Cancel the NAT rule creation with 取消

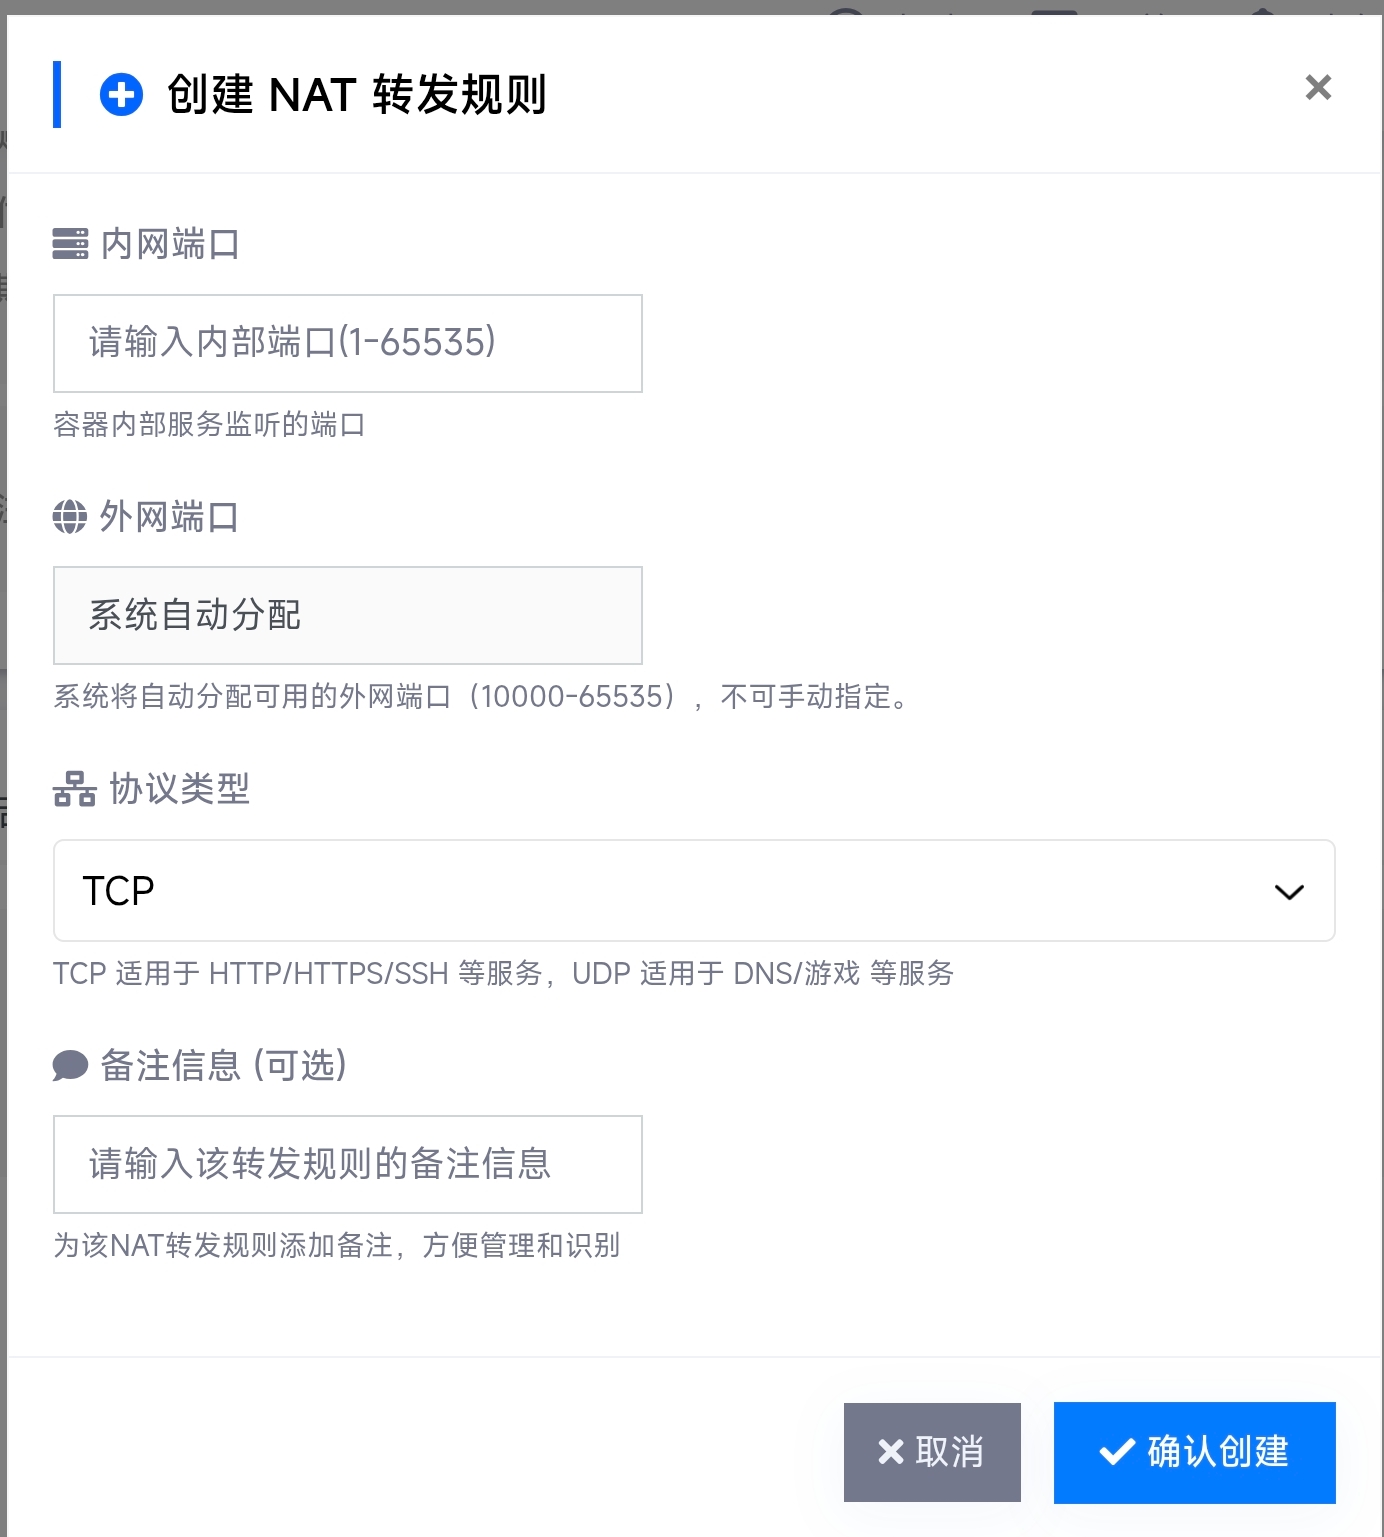point(932,1452)
